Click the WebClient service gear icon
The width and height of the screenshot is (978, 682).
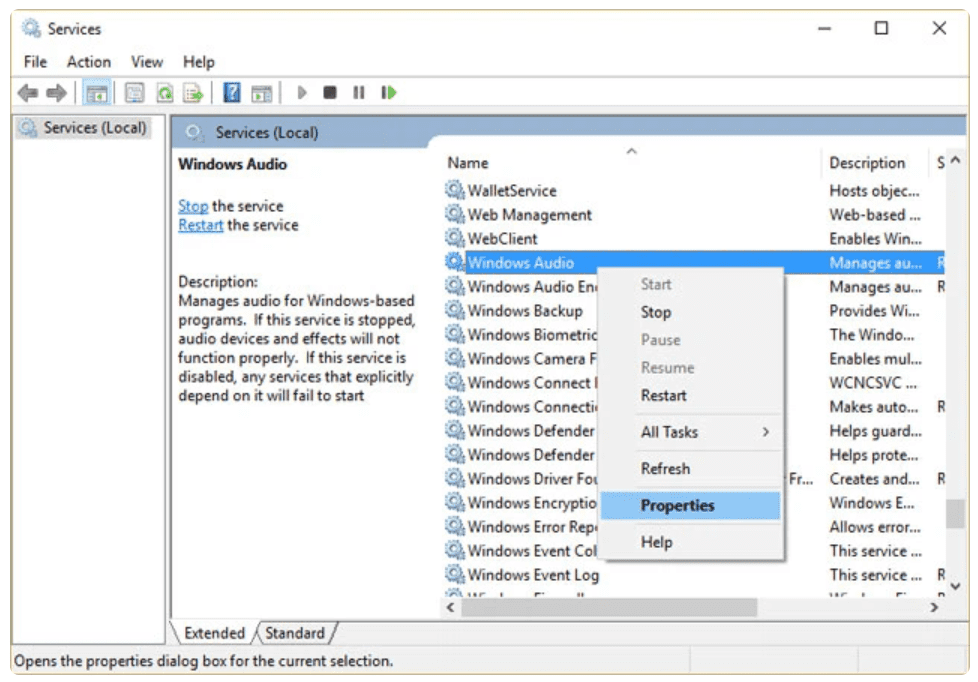pyautogui.click(x=455, y=239)
